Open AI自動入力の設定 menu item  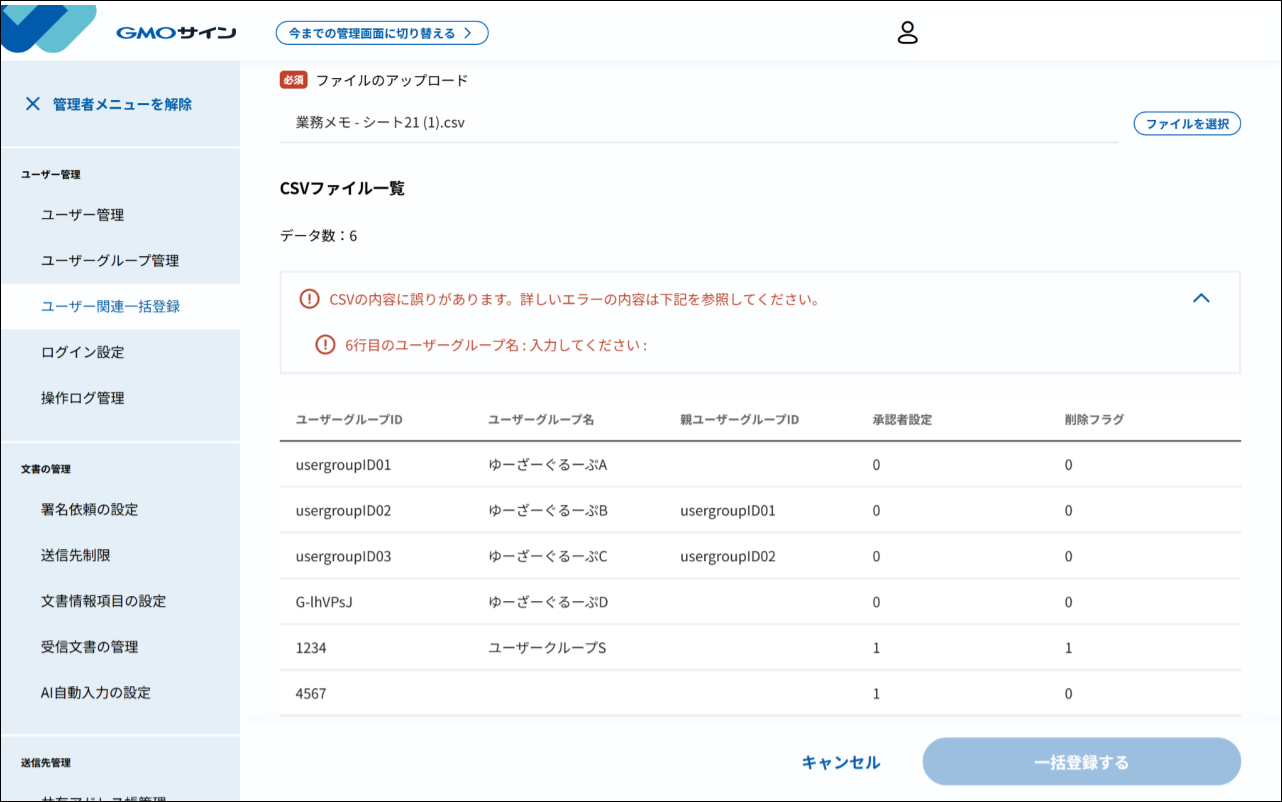[x=96, y=693]
